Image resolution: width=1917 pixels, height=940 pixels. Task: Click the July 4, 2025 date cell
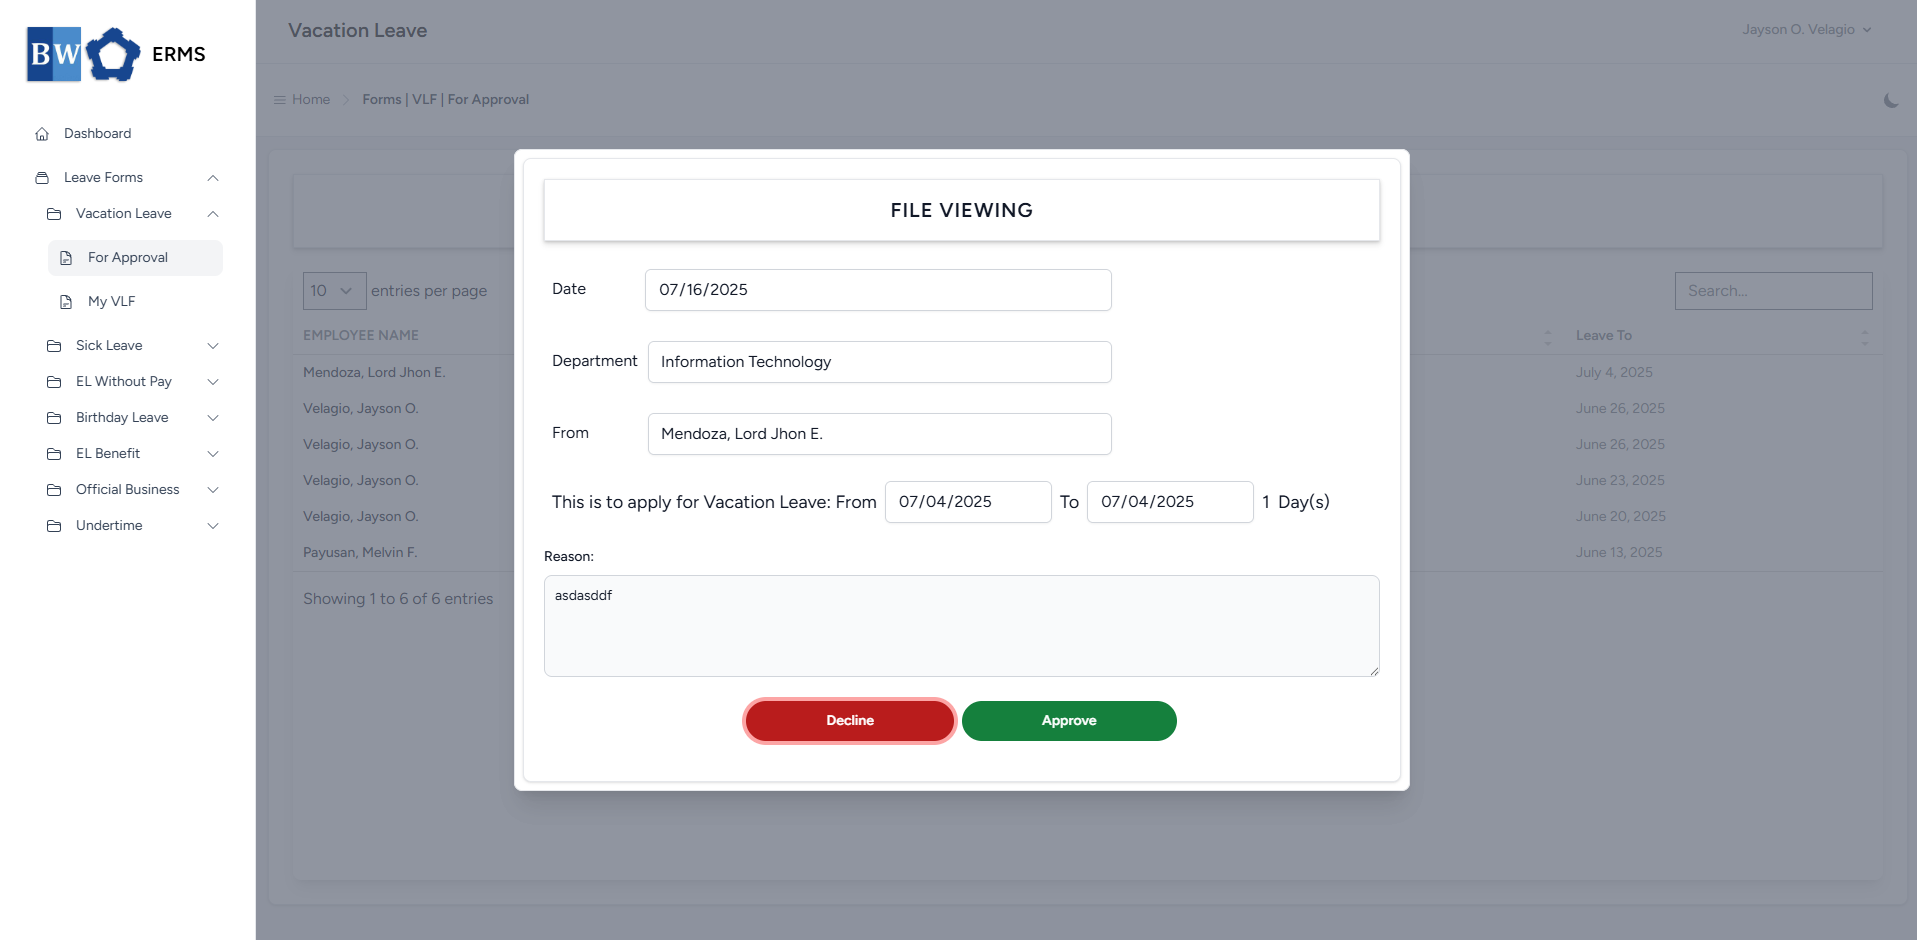click(x=1614, y=373)
